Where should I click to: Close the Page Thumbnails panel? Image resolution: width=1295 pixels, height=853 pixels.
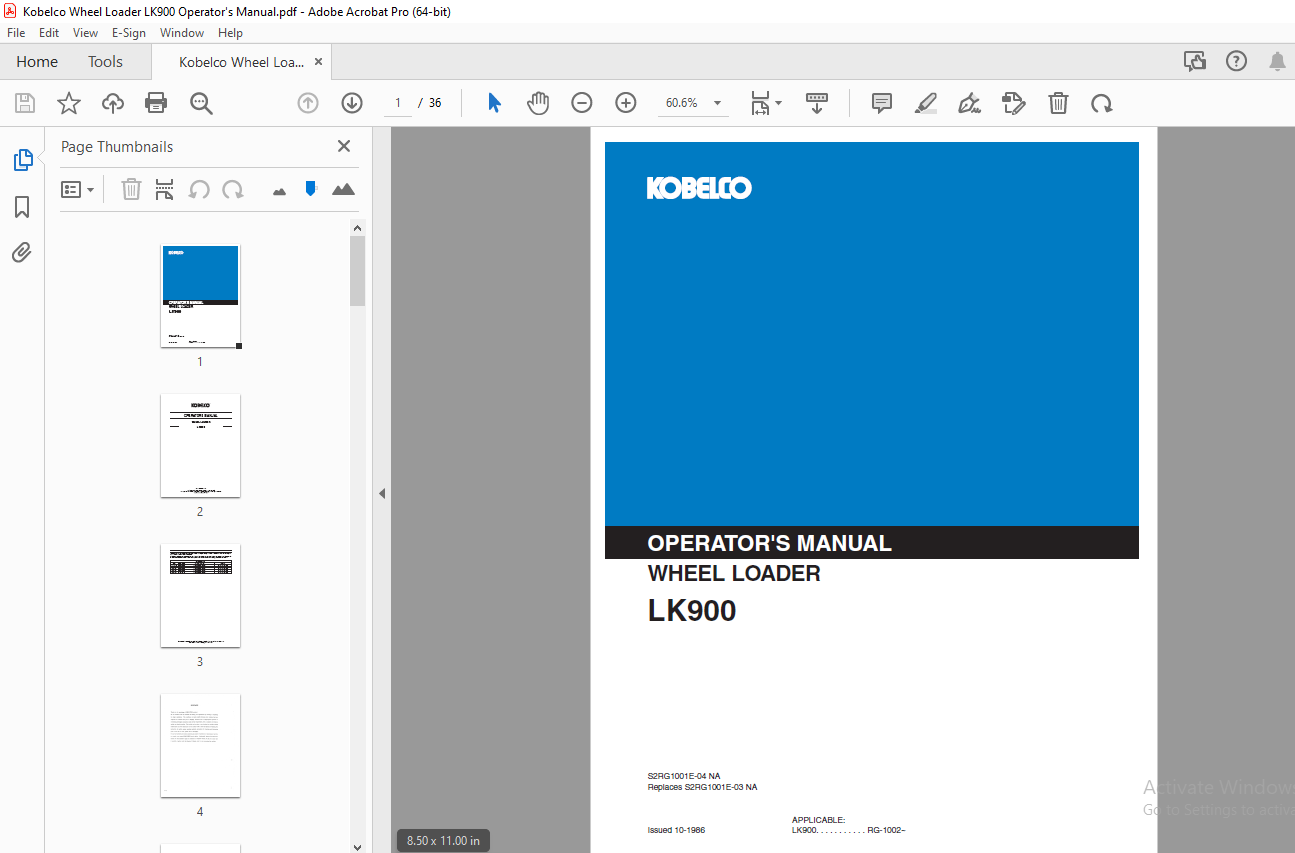(x=344, y=146)
